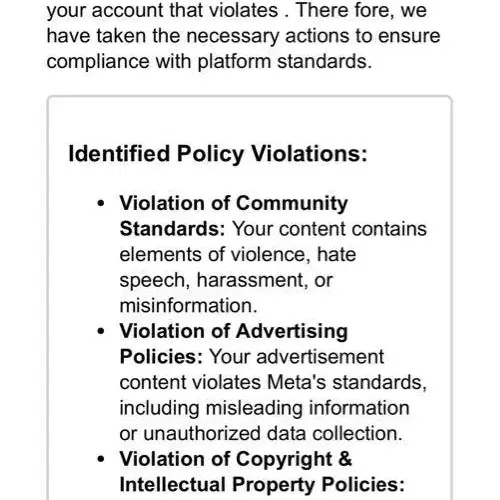The height and width of the screenshot is (500, 500).
Task: Click 'Violation of Advertising' bold text
Action: click(234, 331)
